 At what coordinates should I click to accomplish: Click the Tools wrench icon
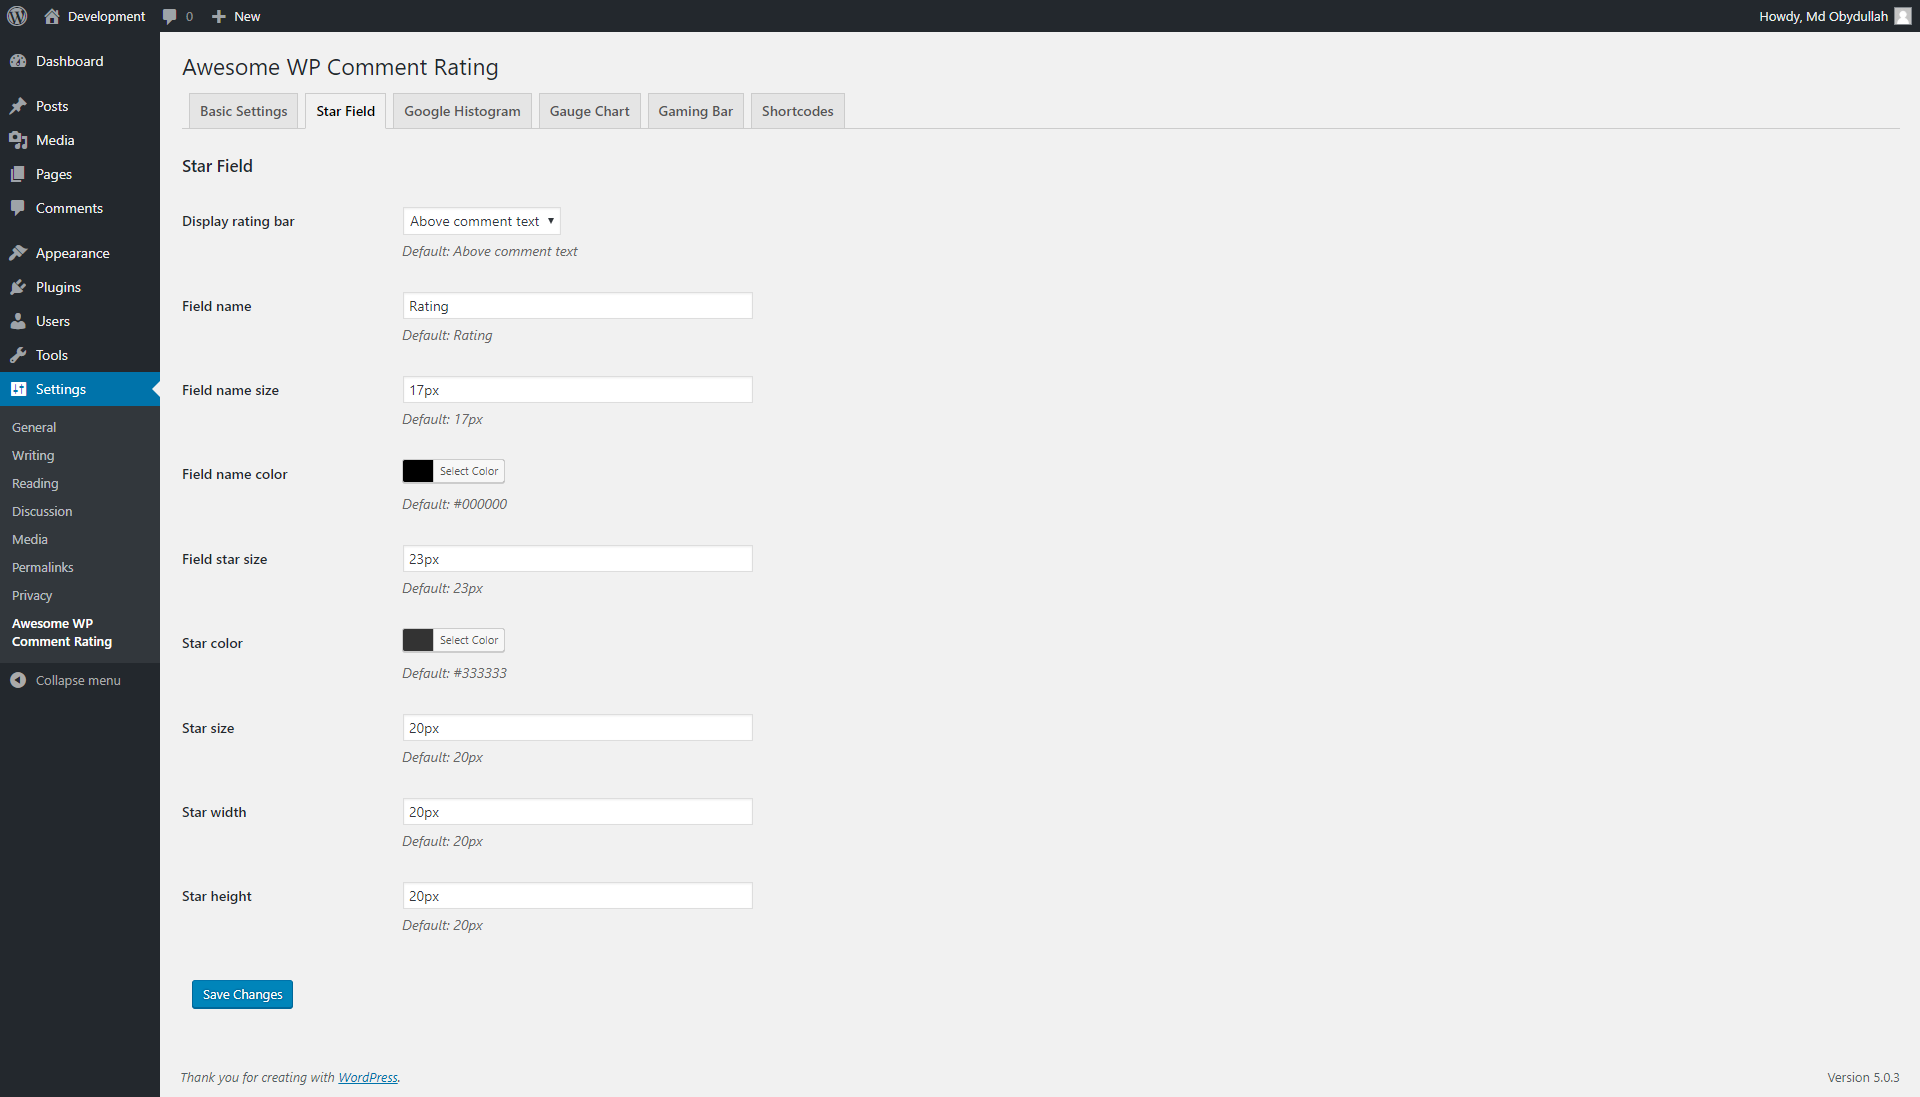[x=19, y=355]
